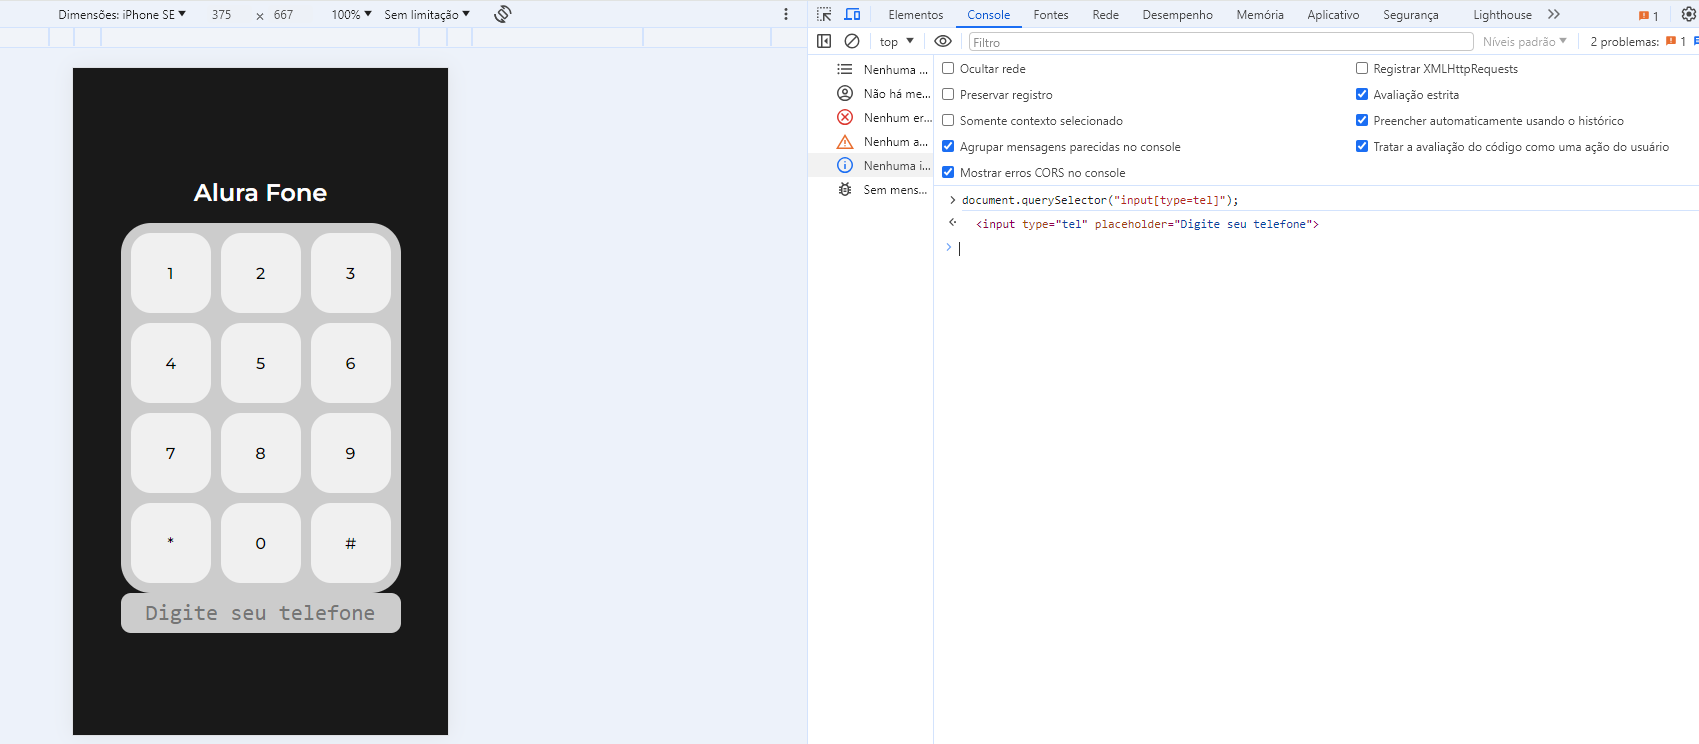Select the info filter icon
The width and height of the screenshot is (1699, 744).
(845, 165)
